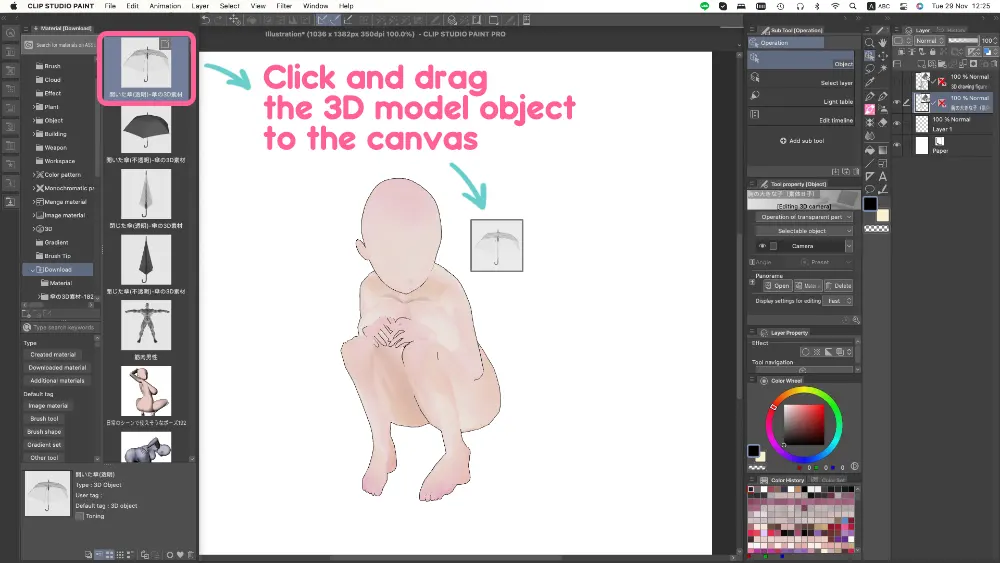Expand the Manga material folder
Screen dimensions: 1000x563
tap(34, 201)
